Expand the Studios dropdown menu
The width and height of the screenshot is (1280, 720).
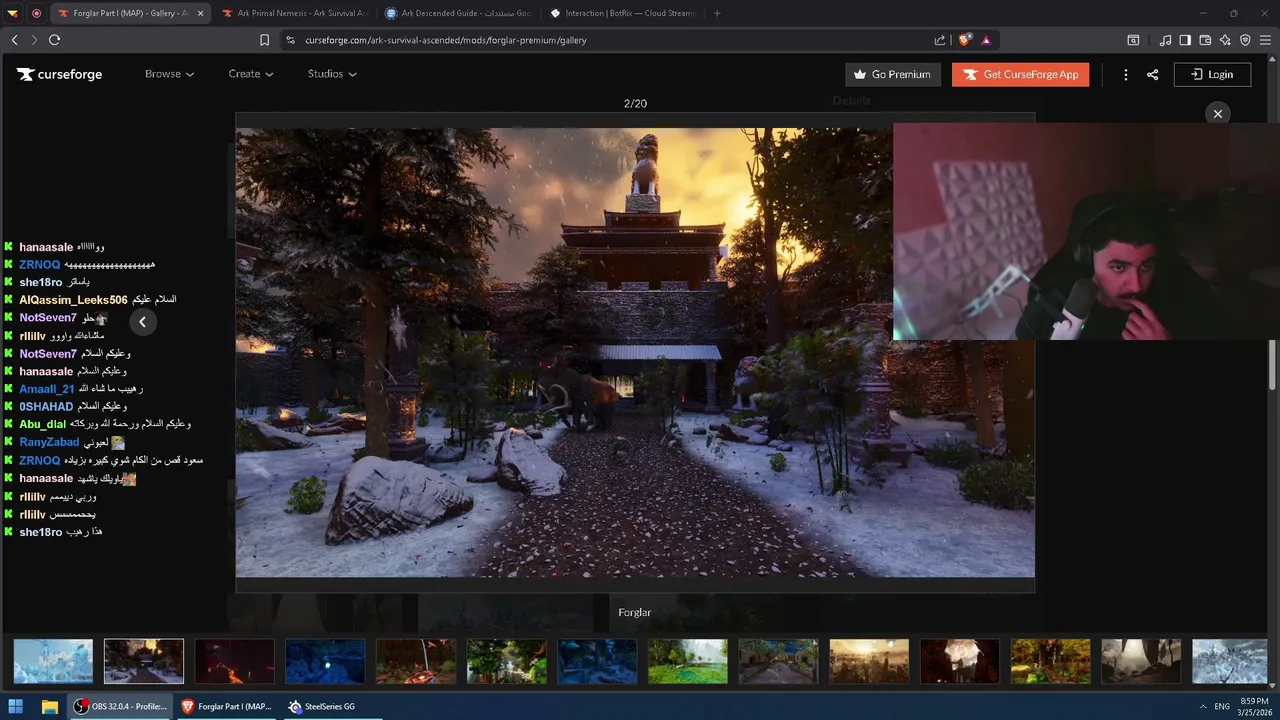pos(332,74)
